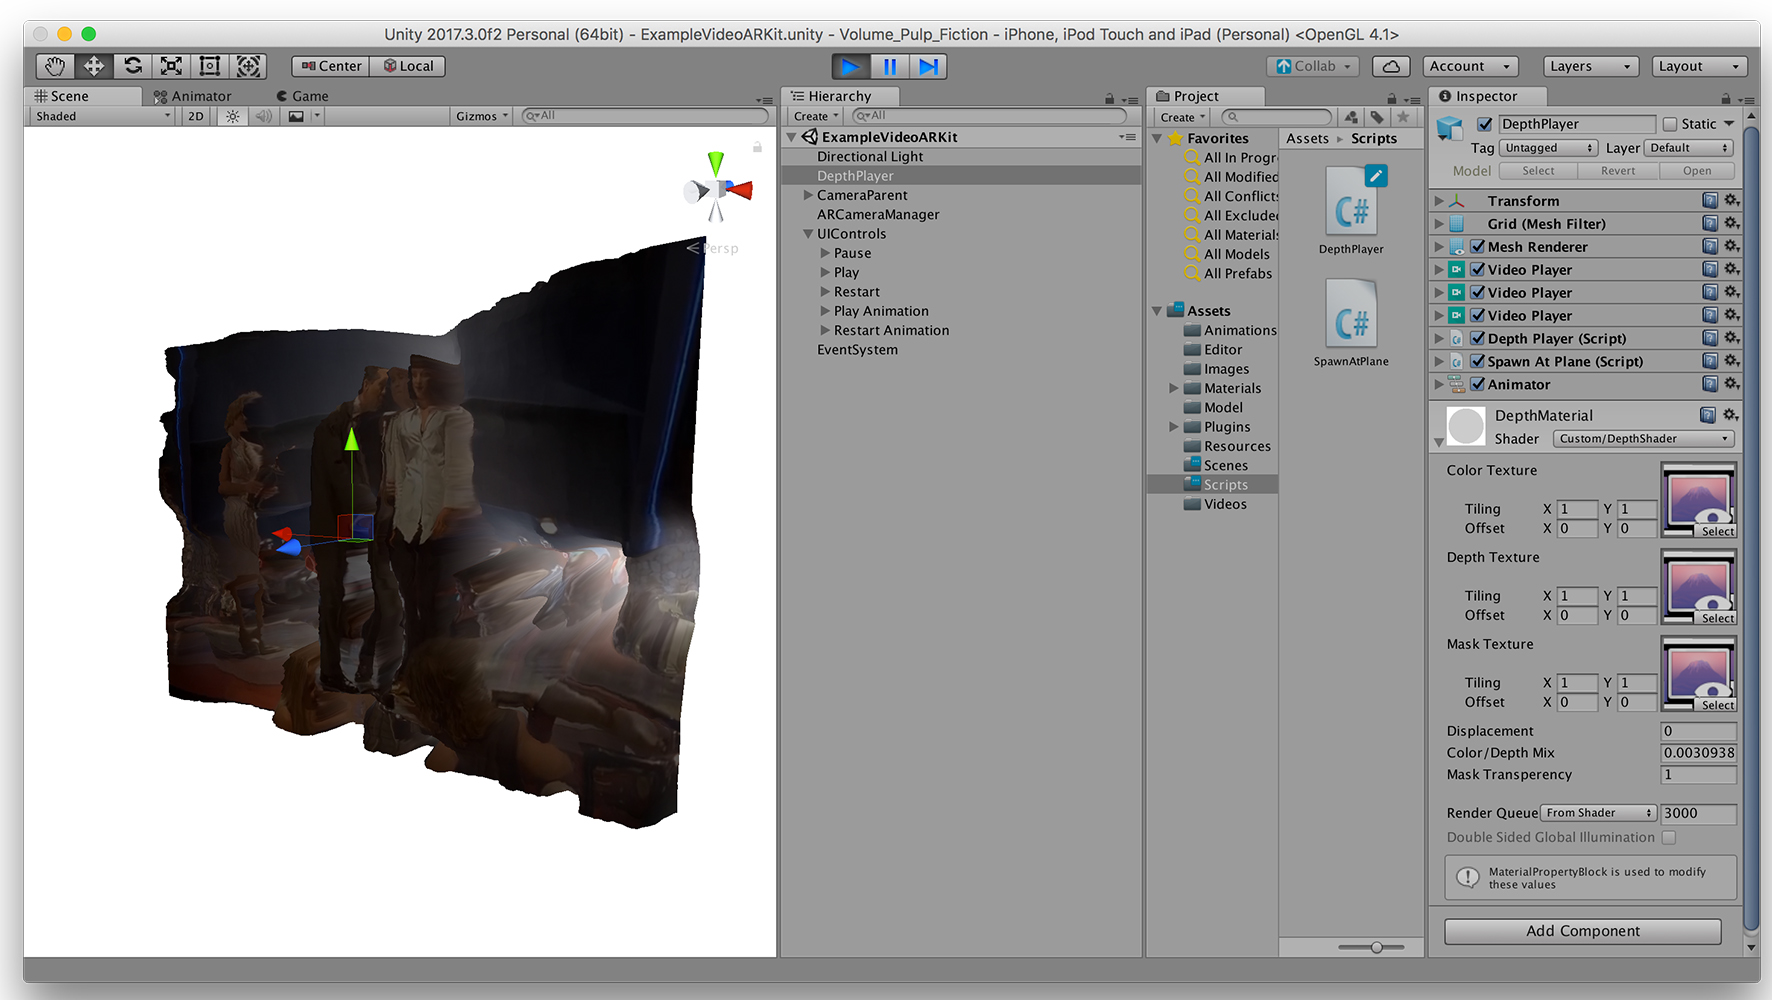
Task: Toggle scene effects image icon
Action: tap(296, 116)
